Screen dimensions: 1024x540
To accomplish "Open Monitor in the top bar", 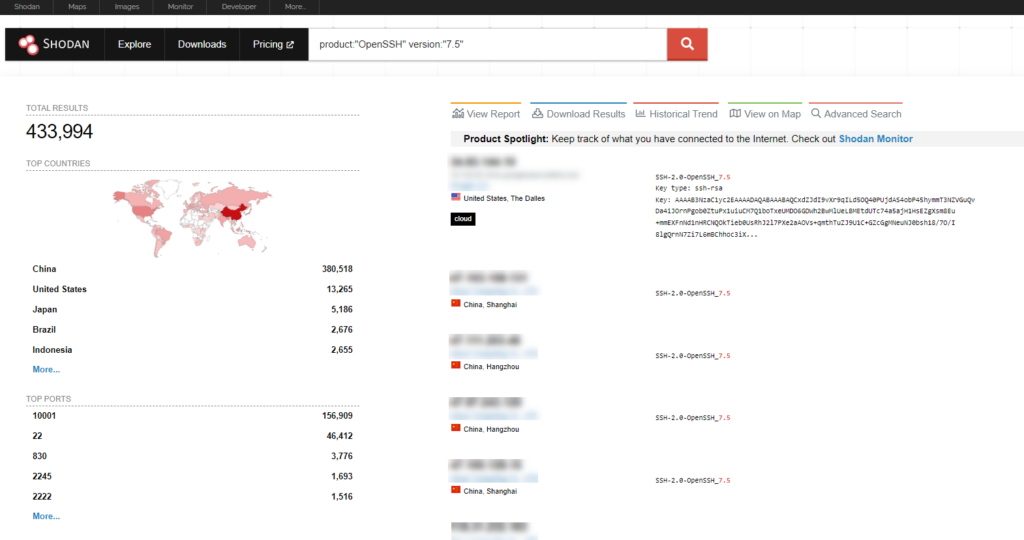I will click(180, 7).
